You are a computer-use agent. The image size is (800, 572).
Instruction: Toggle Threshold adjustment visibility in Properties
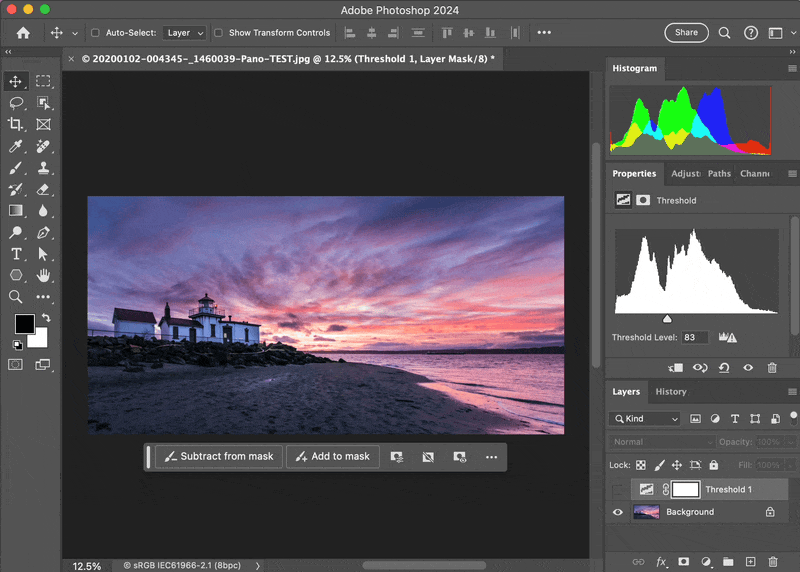[x=748, y=368]
